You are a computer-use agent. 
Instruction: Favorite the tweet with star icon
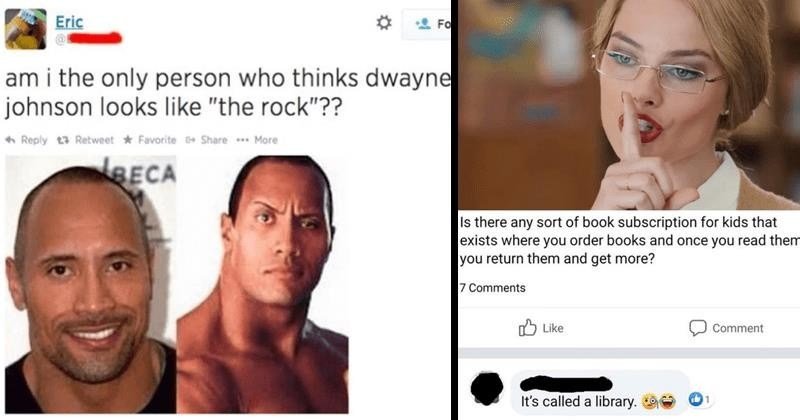(150, 140)
